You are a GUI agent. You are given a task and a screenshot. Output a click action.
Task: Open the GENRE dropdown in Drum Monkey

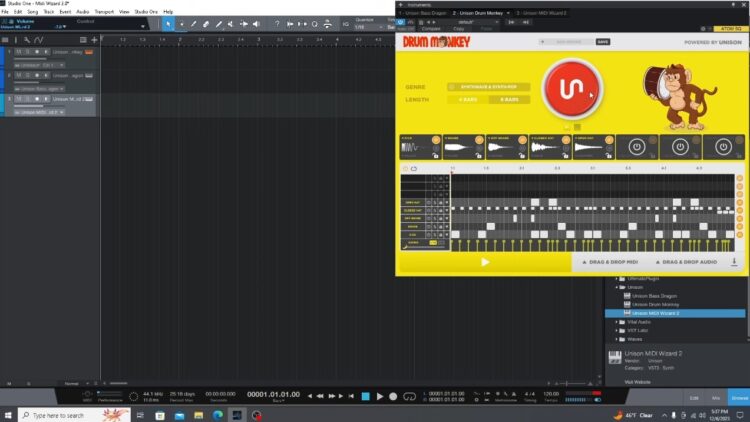point(488,87)
